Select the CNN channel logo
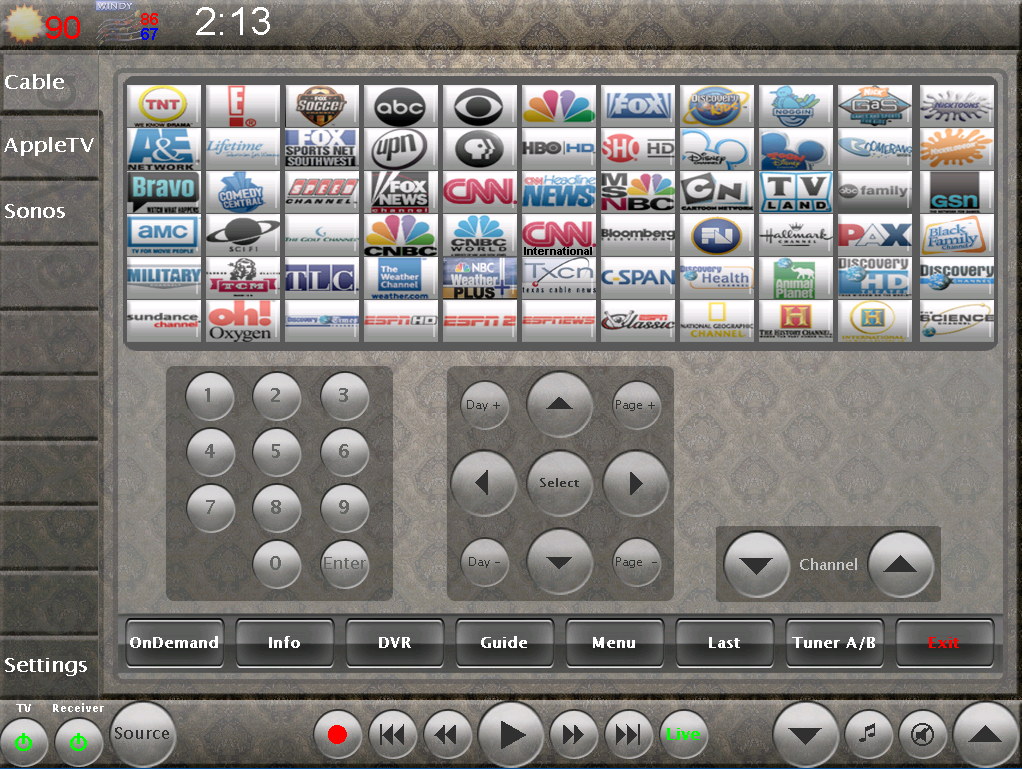This screenshot has width=1022, height=769. pos(480,192)
